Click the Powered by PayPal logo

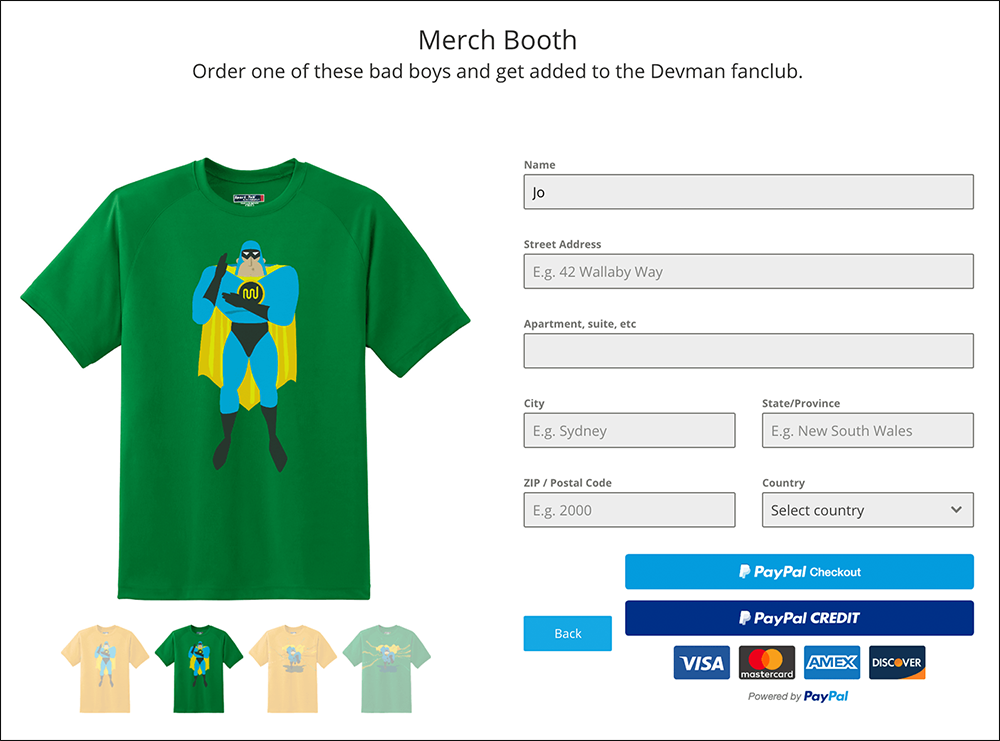pyautogui.click(x=798, y=696)
